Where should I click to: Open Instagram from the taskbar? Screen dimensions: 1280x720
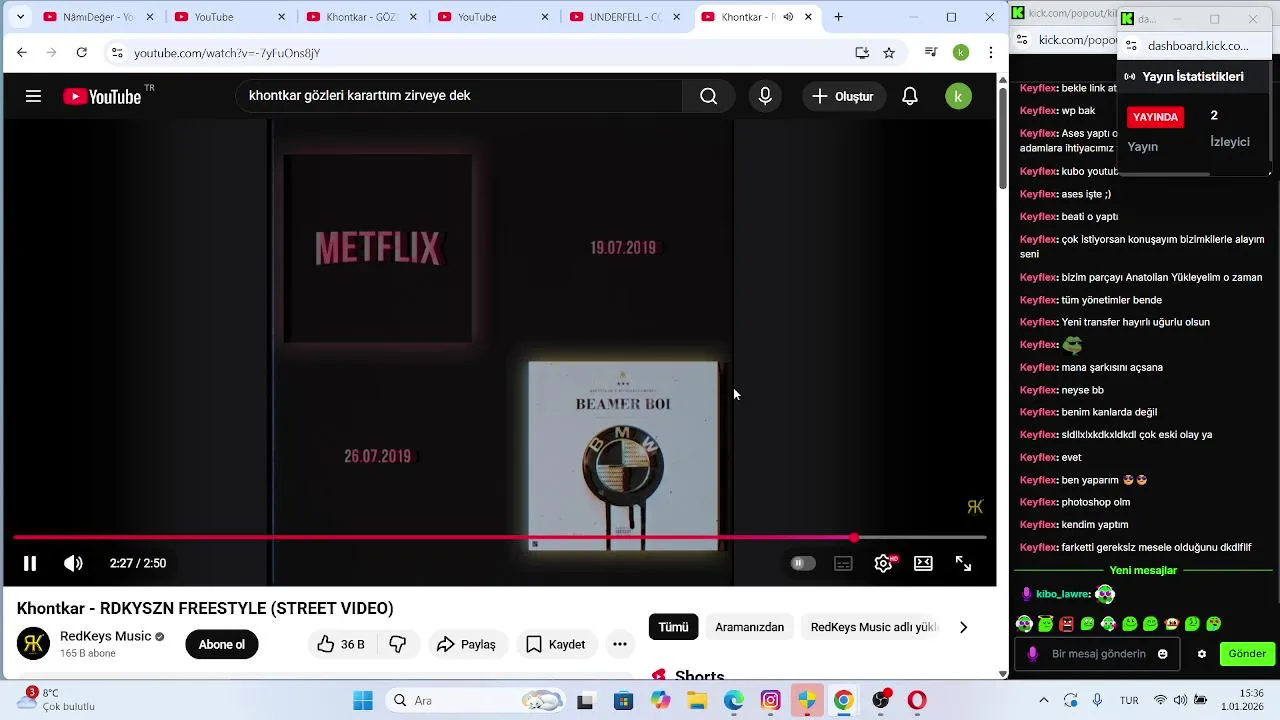coord(770,700)
